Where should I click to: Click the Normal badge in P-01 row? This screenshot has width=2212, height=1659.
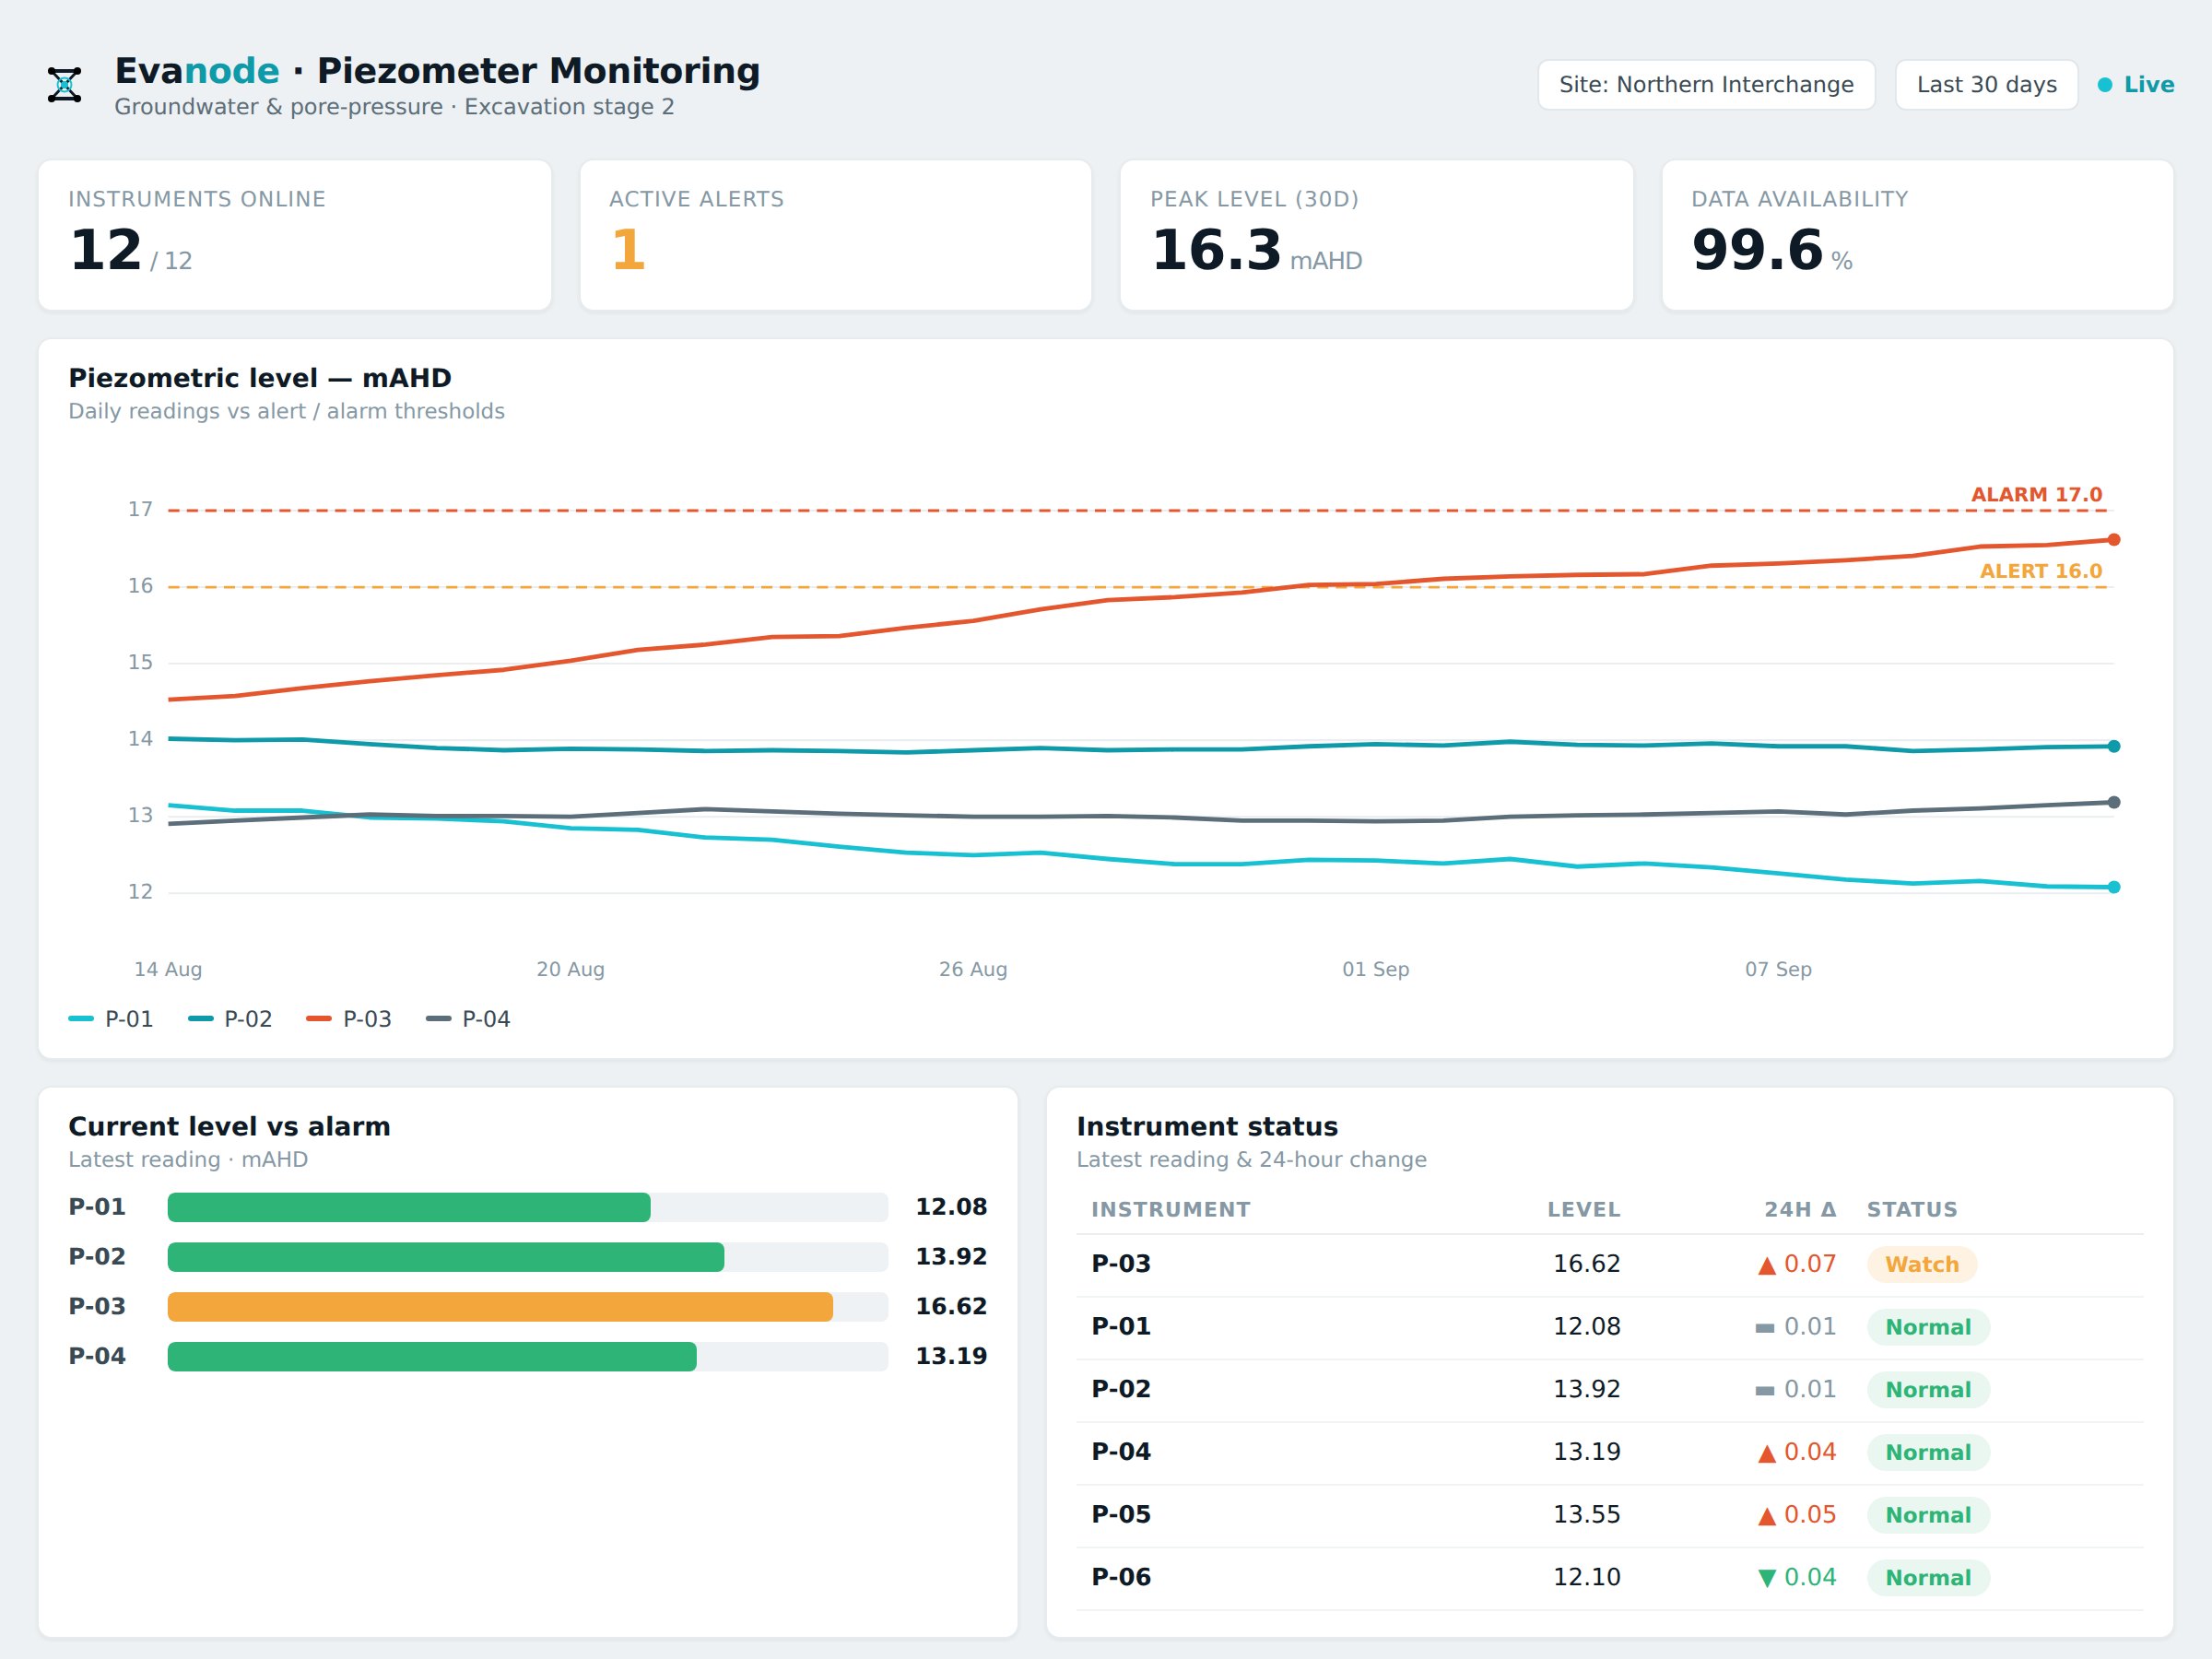pos(1928,1327)
